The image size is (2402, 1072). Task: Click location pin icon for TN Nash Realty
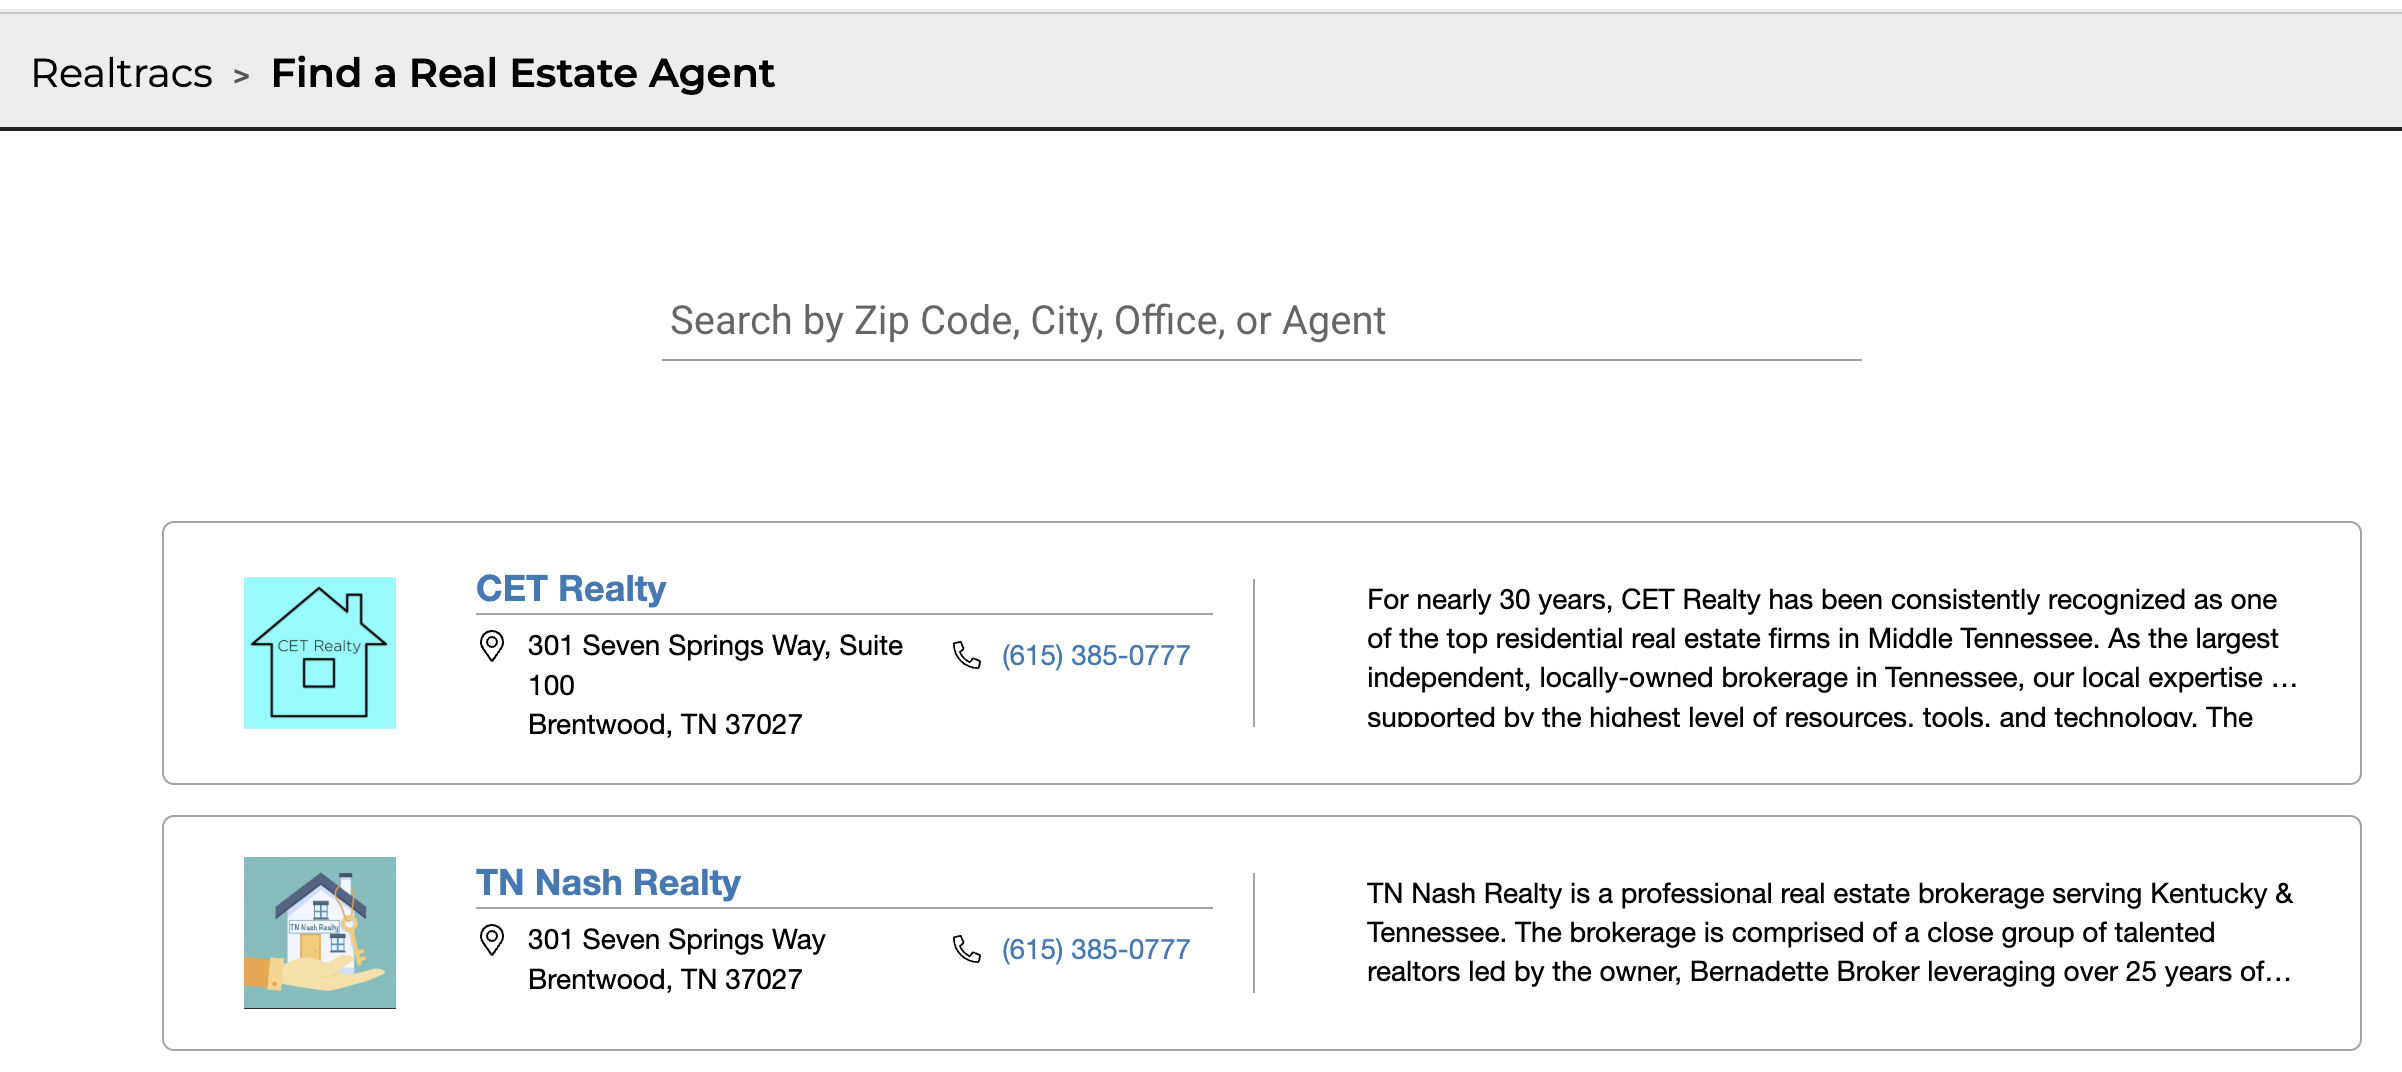(492, 940)
